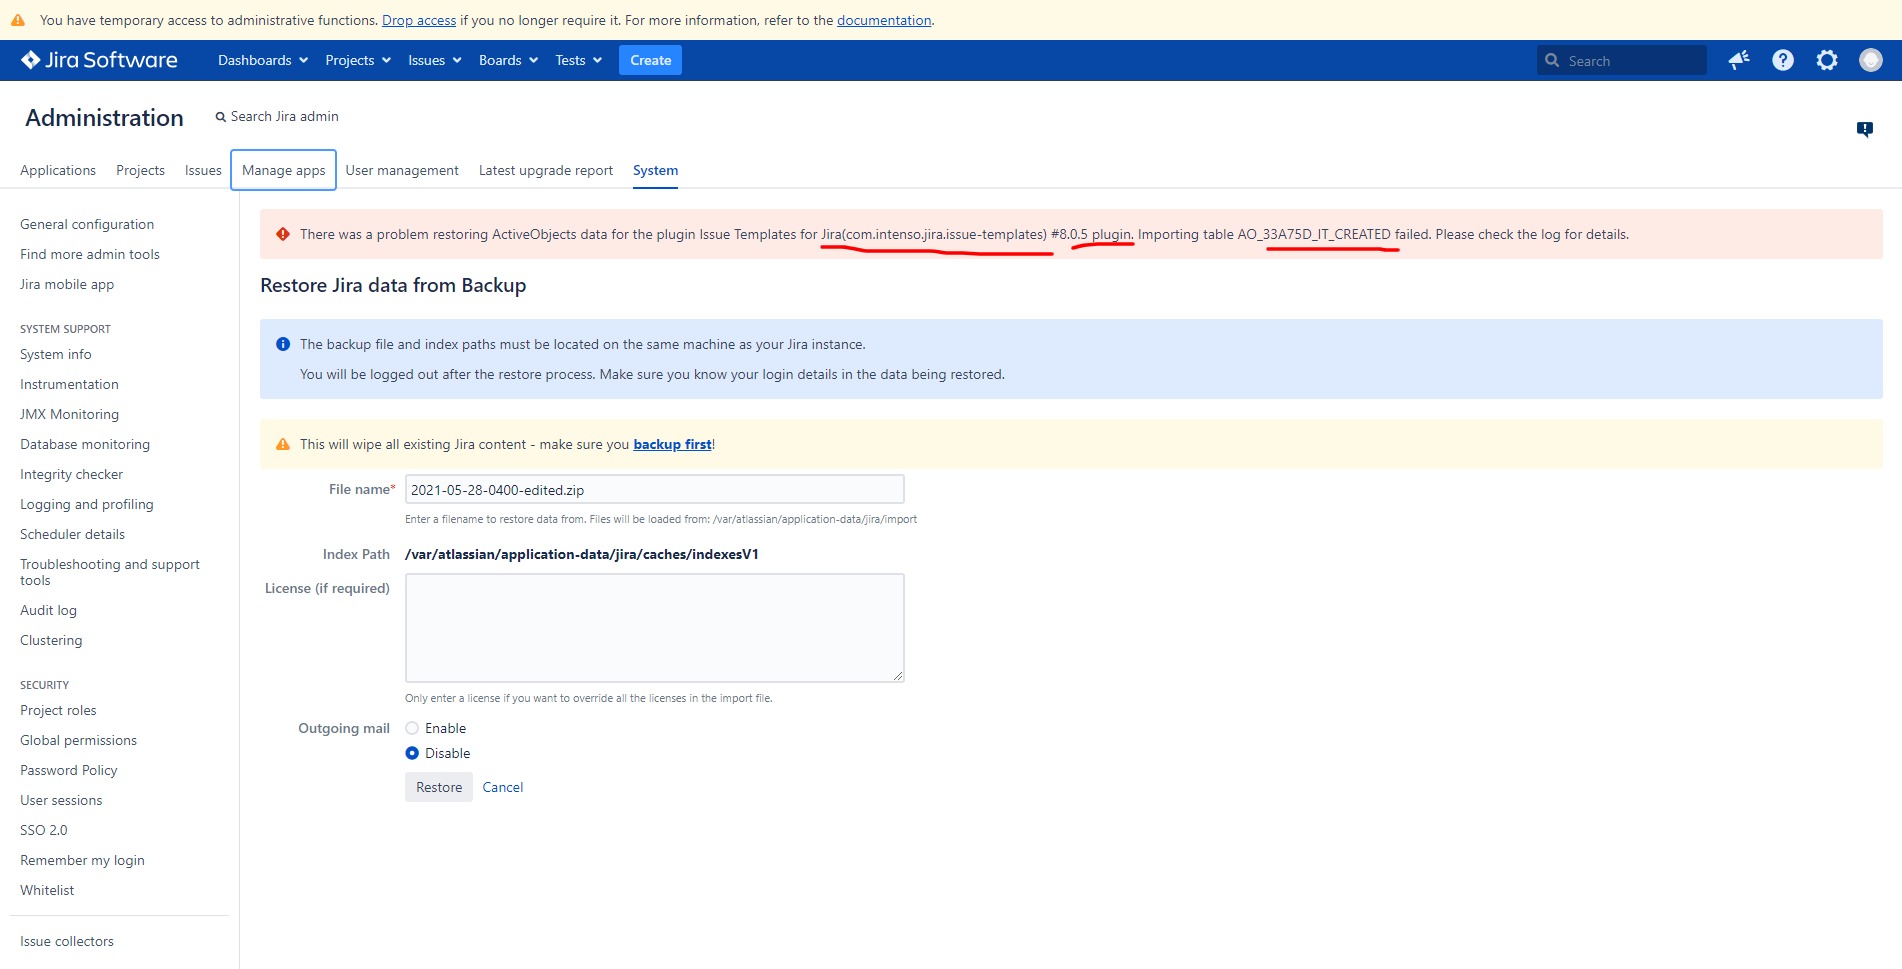The image size is (1902, 969).
Task: Select the Enable outgoing mail radio button
Action: pyautogui.click(x=412, y=728)
